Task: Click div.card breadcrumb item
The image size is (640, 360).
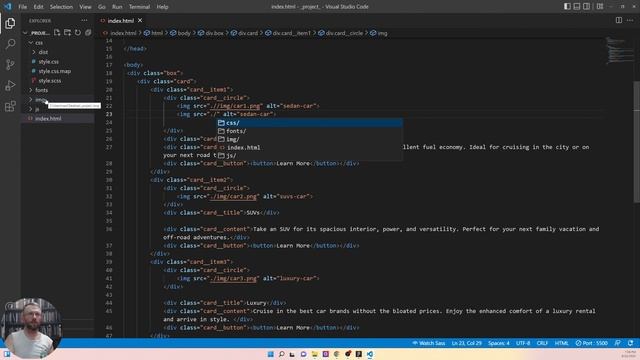Action: [244, 33]
